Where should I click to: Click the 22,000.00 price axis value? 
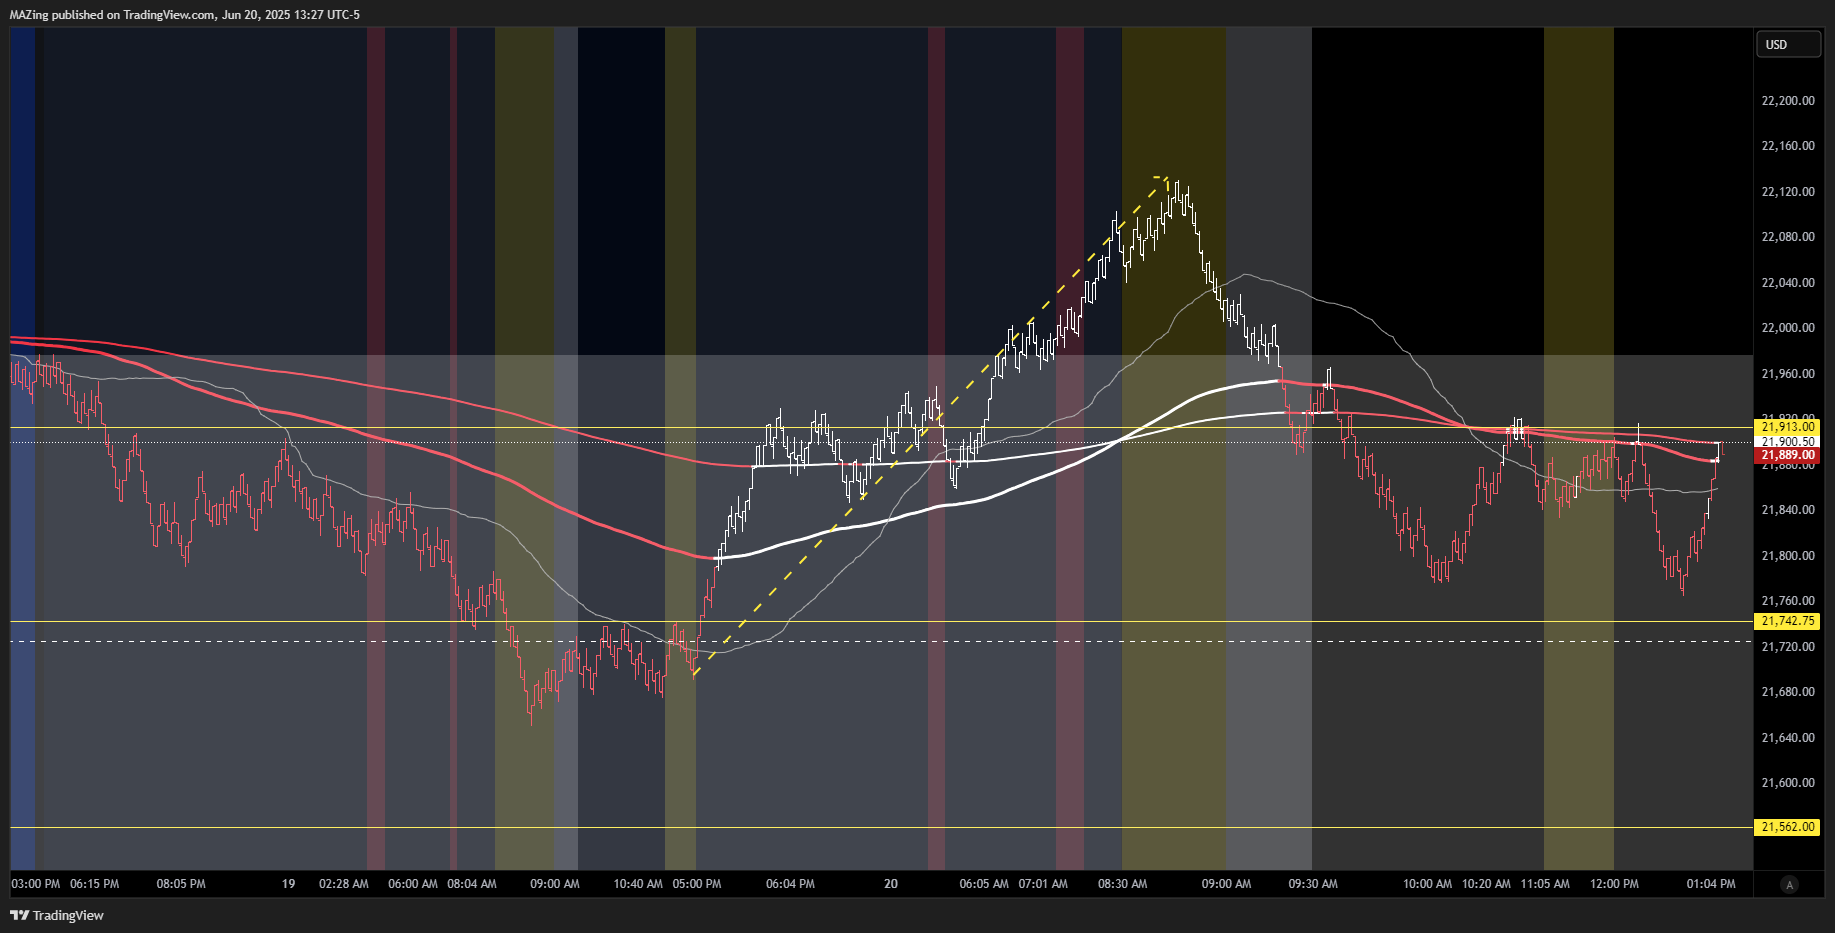coord(1788,328)
